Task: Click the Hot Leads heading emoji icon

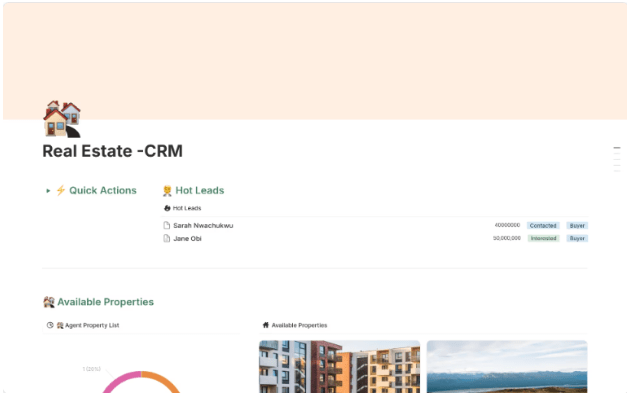Action: click(167, 191)
